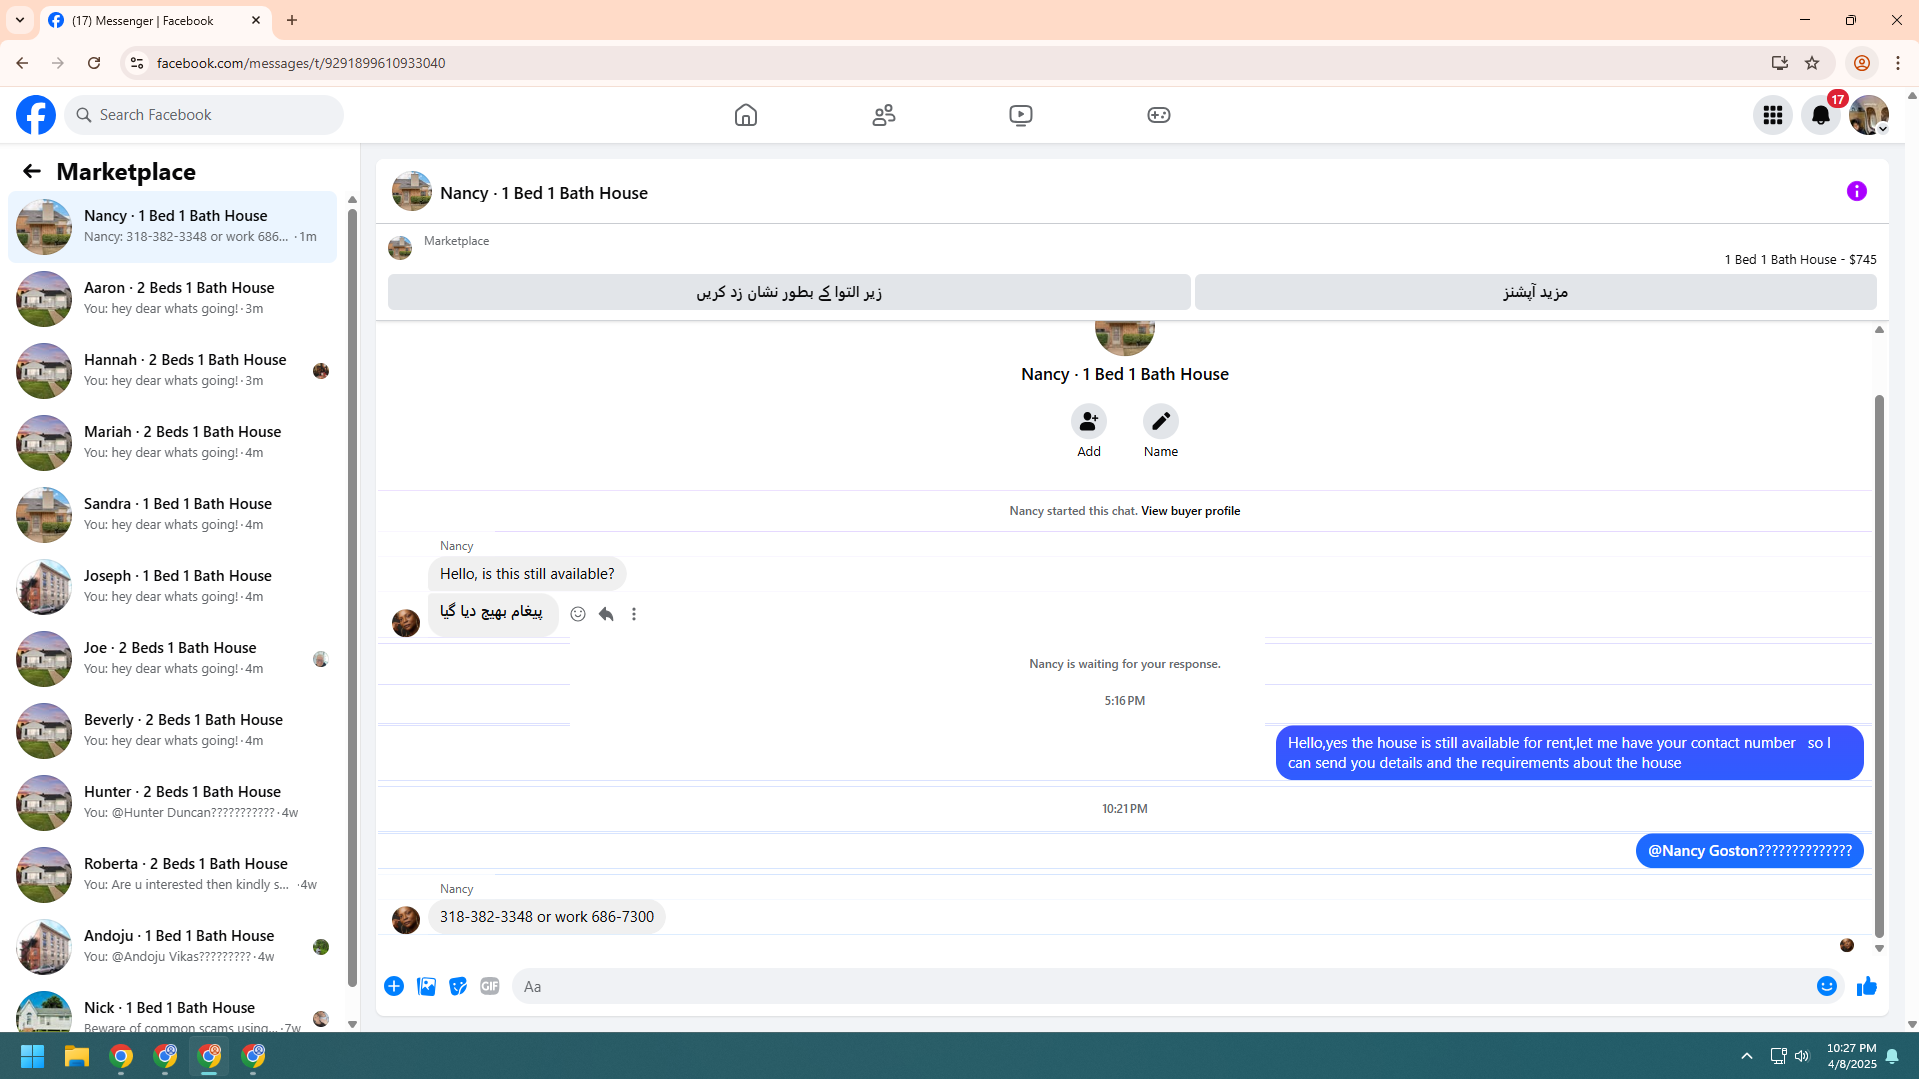Click the Add people icon

(1089, 421)
